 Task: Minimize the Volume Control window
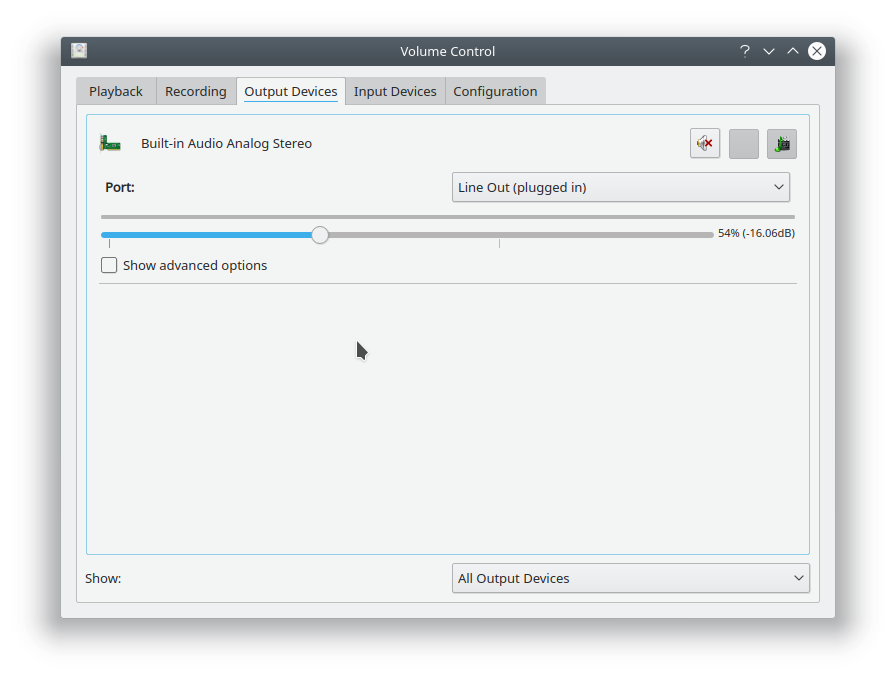(x=769, y=51)
